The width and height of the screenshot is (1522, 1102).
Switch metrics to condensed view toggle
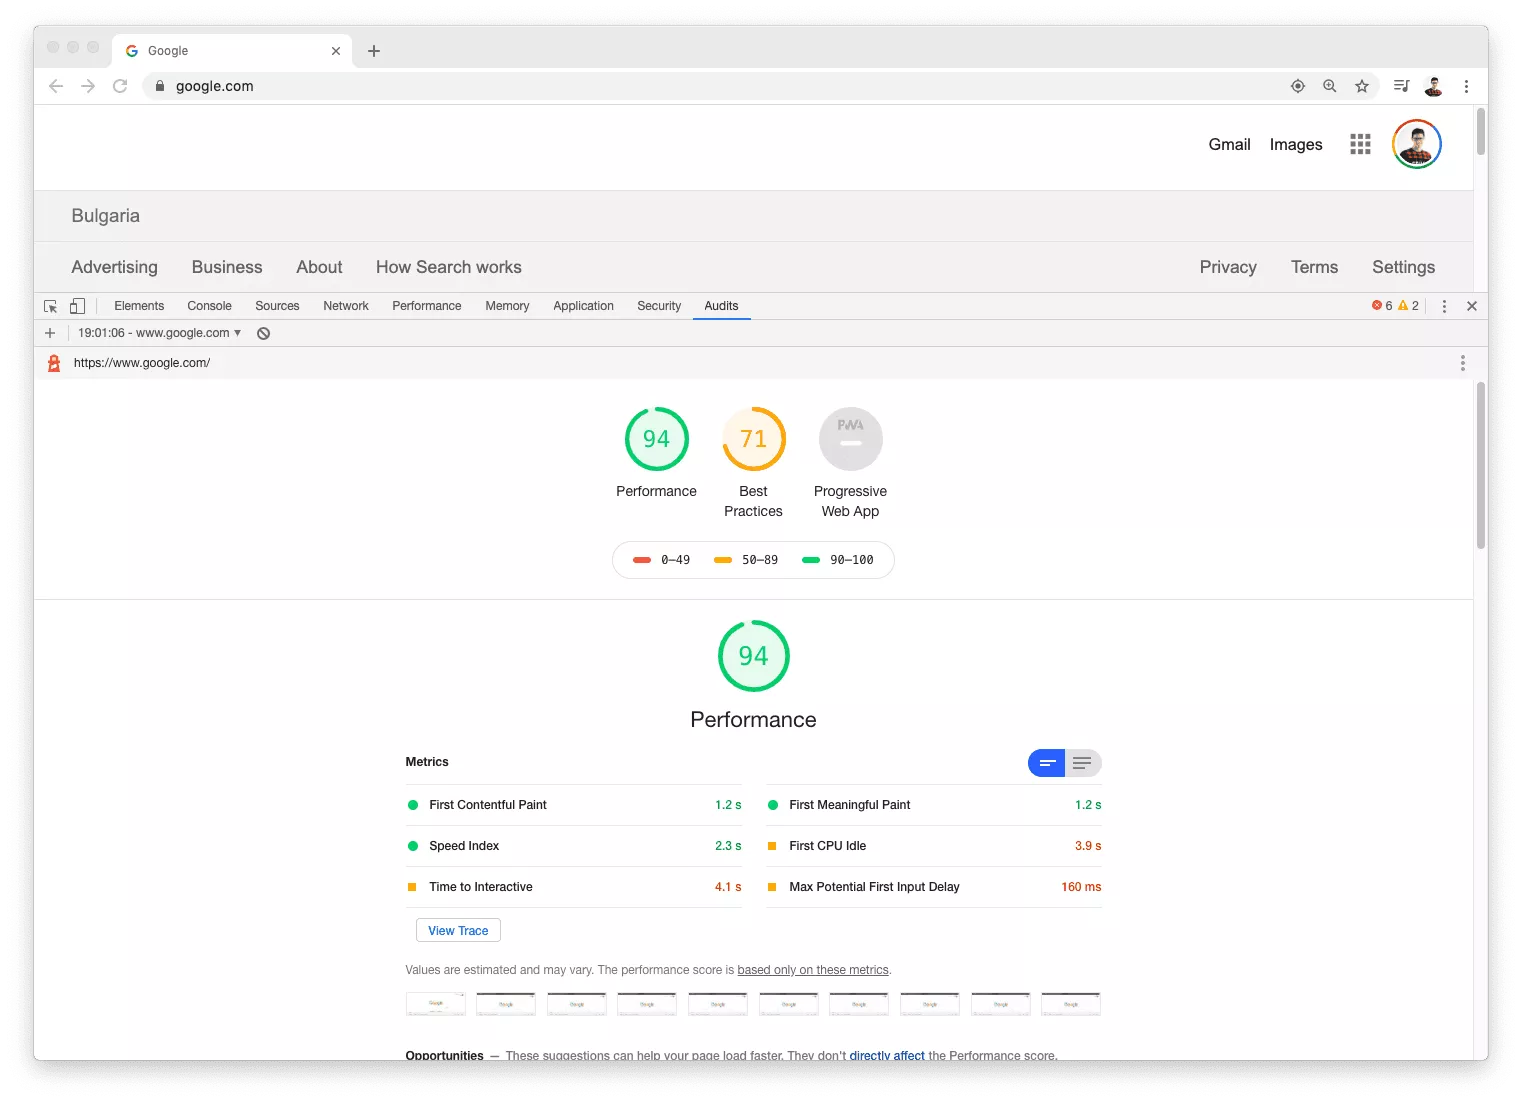point(1046,763)
